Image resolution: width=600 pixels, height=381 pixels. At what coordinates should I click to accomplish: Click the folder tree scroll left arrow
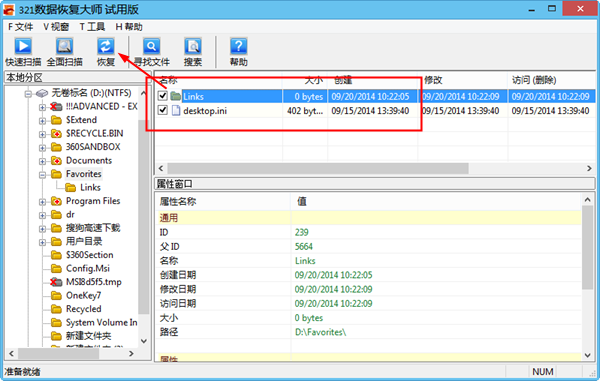[11, 353]
